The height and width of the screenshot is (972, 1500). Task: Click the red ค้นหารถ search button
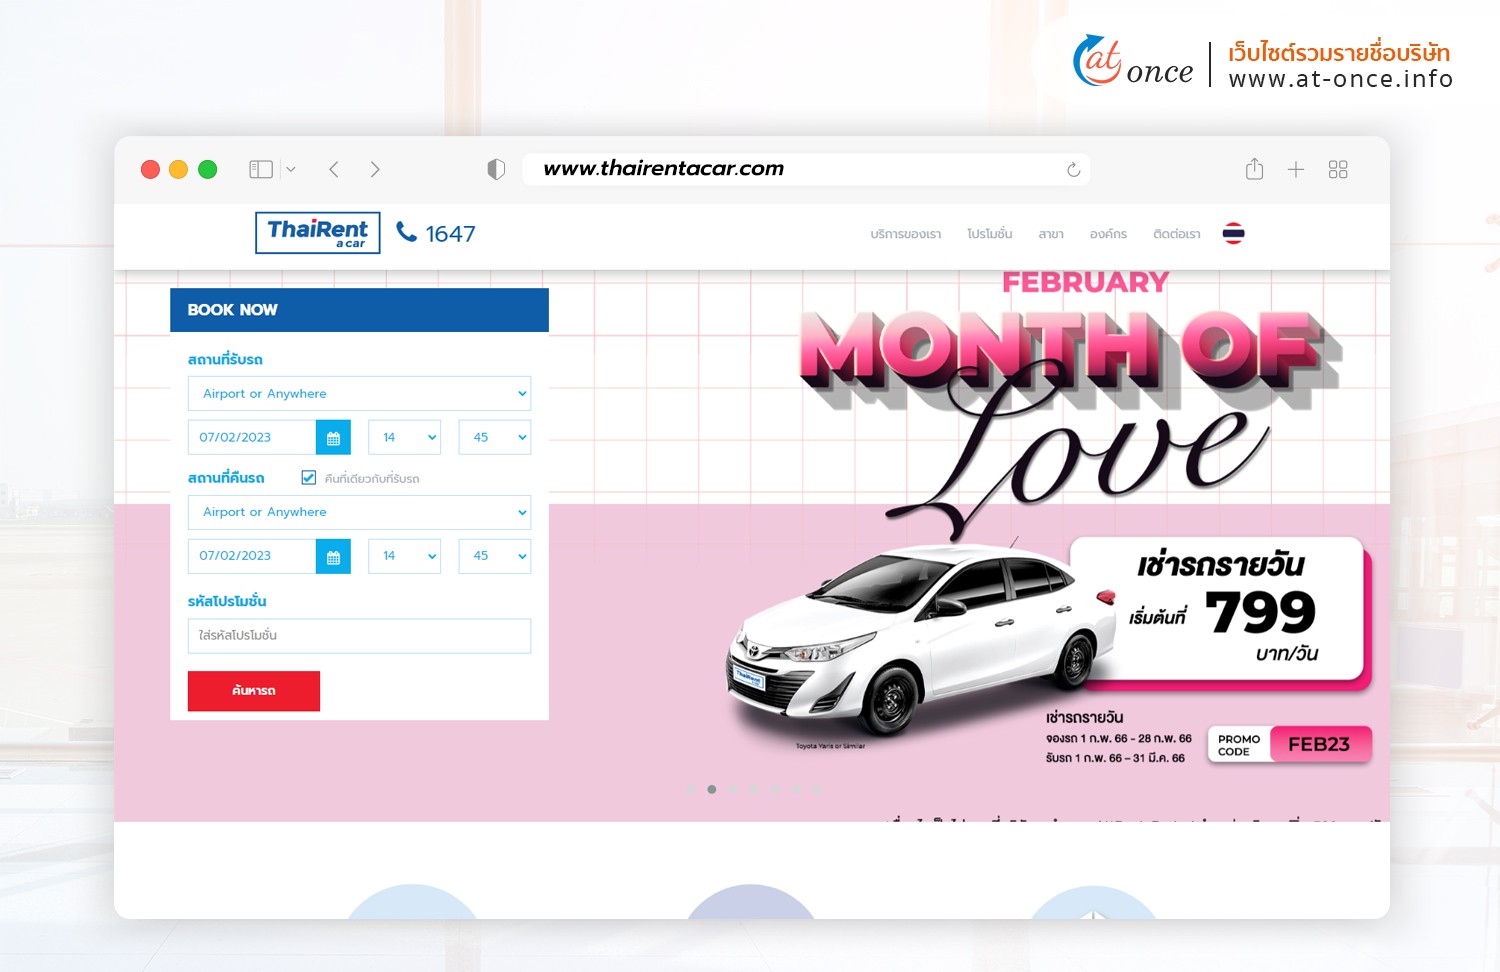(254, 691)
